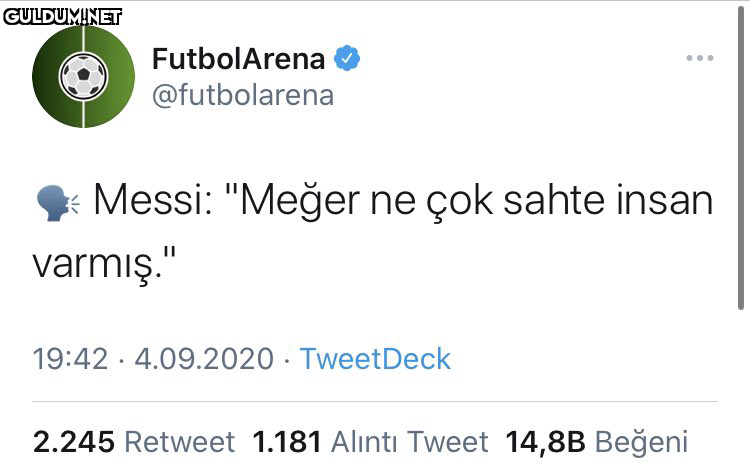View the 2.245 retweet count number
Screen dimensions: 750x473
point(75,442)
